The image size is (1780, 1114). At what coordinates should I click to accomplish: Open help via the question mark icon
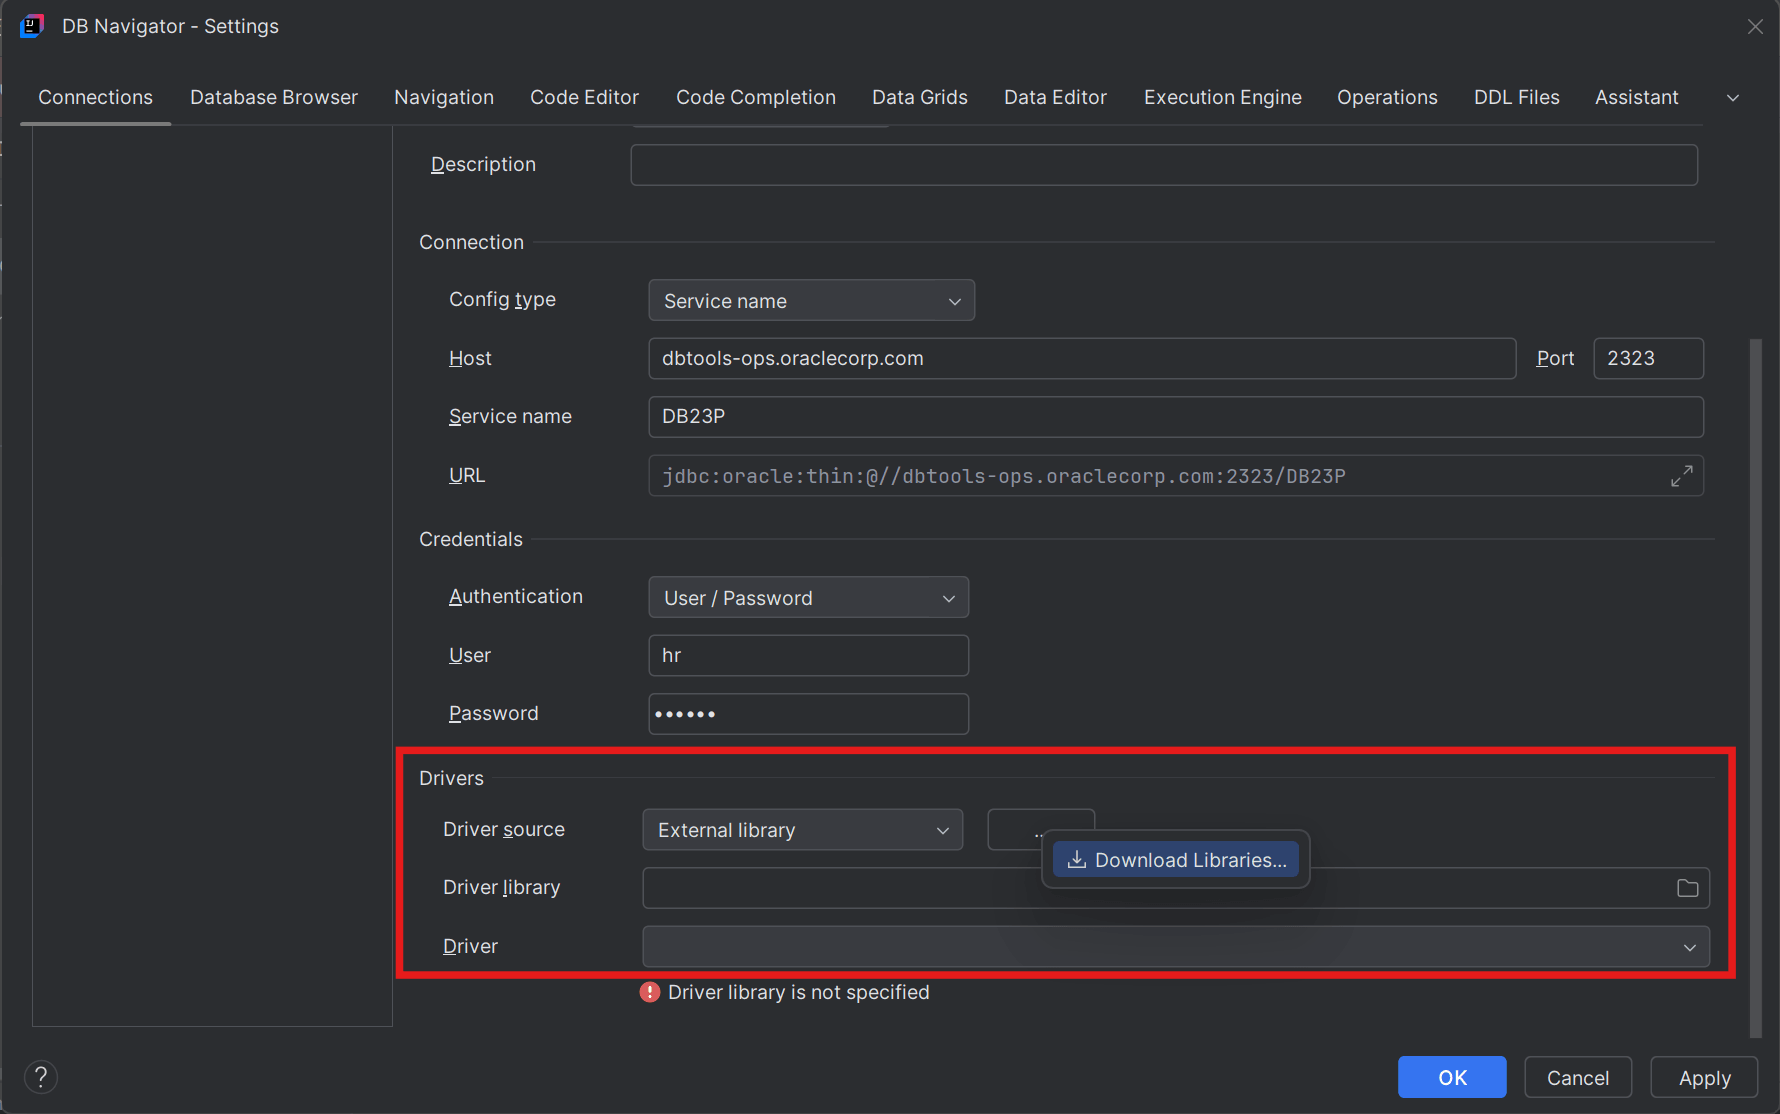tap(41, 1077)
